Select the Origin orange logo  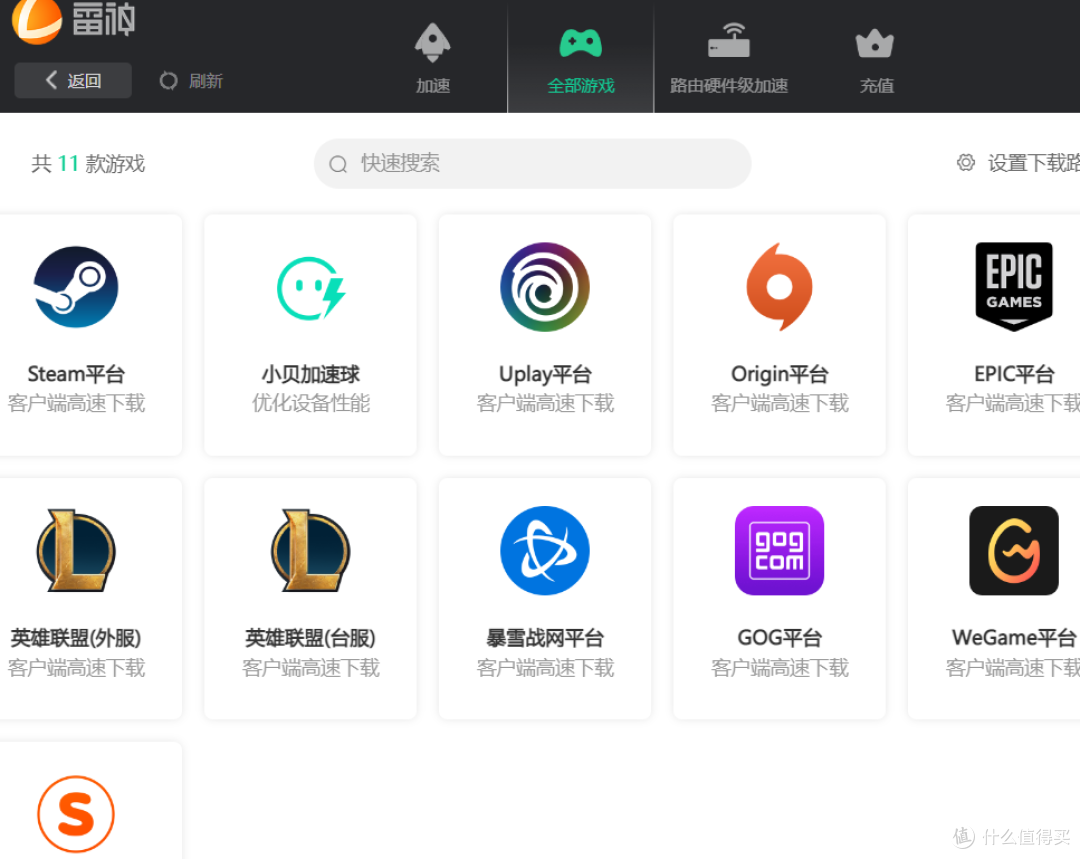point(780,287)
